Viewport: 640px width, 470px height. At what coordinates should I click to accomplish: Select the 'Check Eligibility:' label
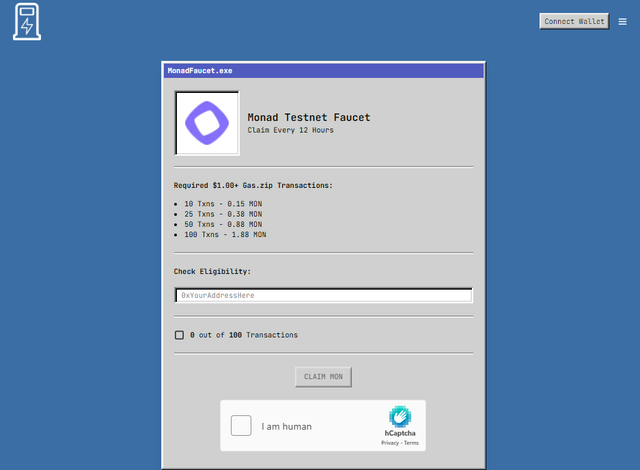coord(212,271)
